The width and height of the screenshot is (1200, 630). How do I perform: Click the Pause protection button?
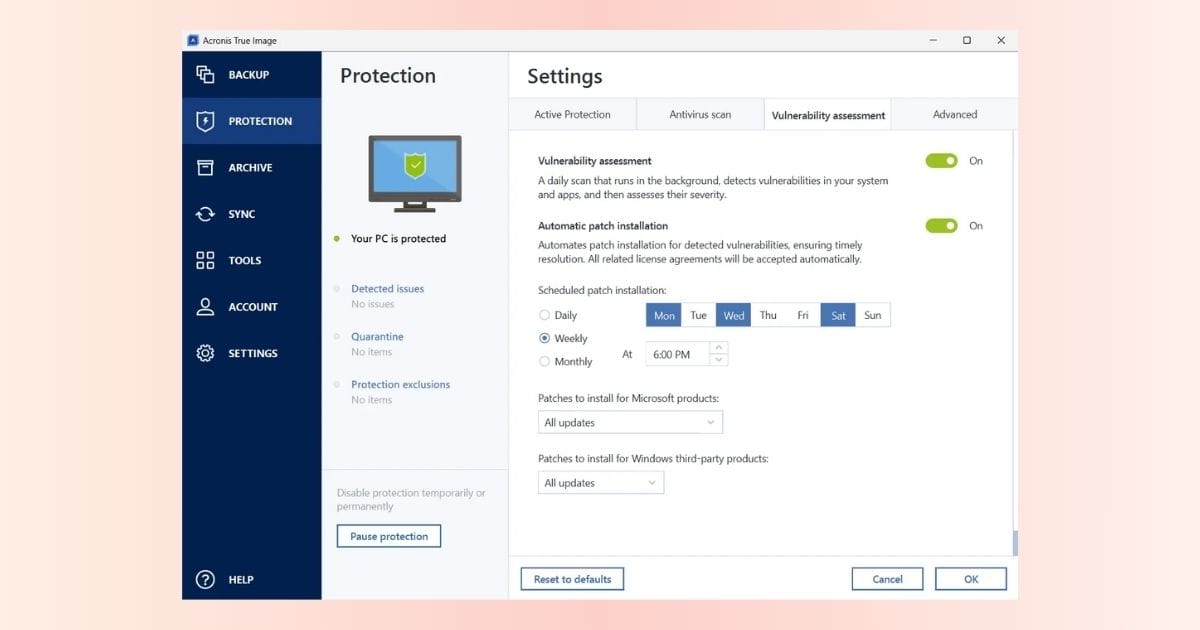coord(389,537)
